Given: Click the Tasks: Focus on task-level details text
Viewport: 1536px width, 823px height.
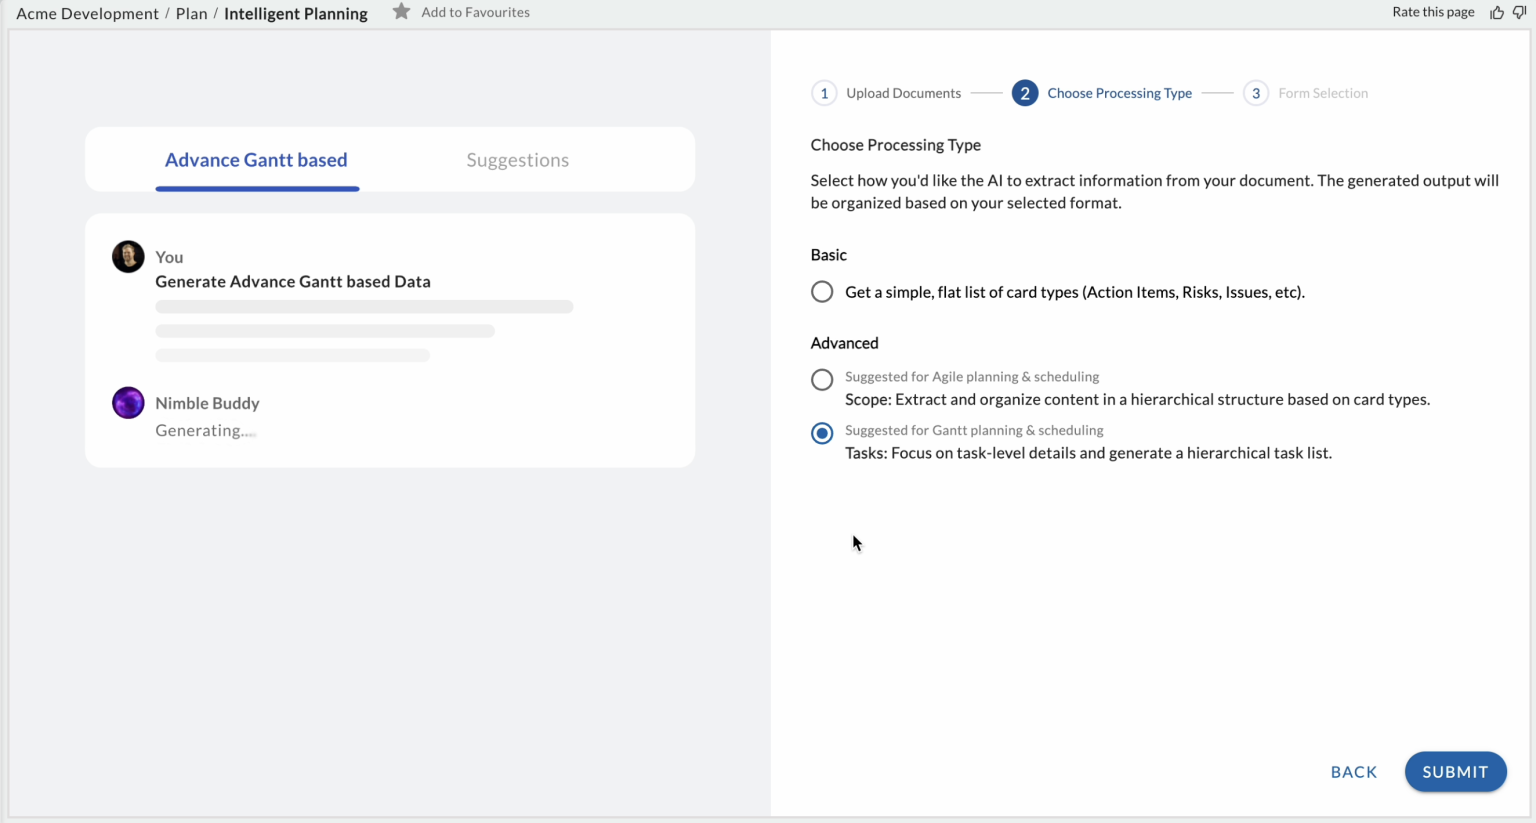Looking at the screenshot, I should click(x=1088, y=453).
